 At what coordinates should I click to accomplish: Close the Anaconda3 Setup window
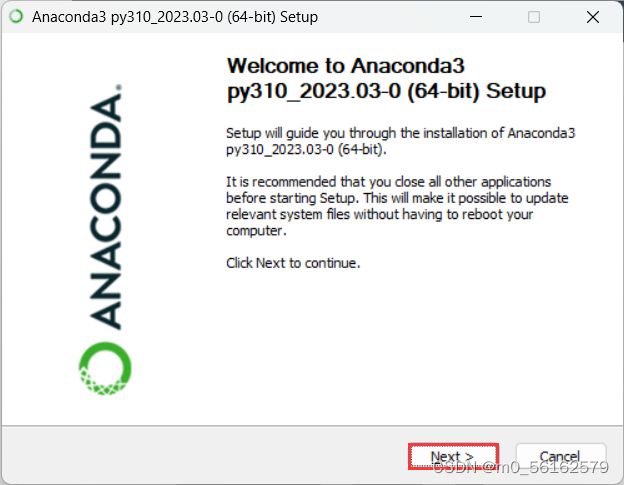(x=593, y=17)
